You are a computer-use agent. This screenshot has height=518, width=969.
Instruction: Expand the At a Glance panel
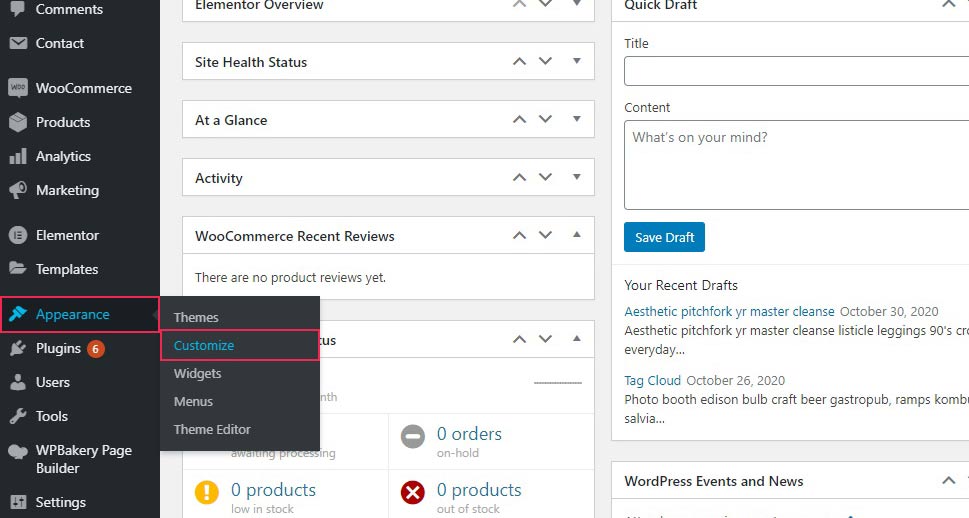click(577, 119)
